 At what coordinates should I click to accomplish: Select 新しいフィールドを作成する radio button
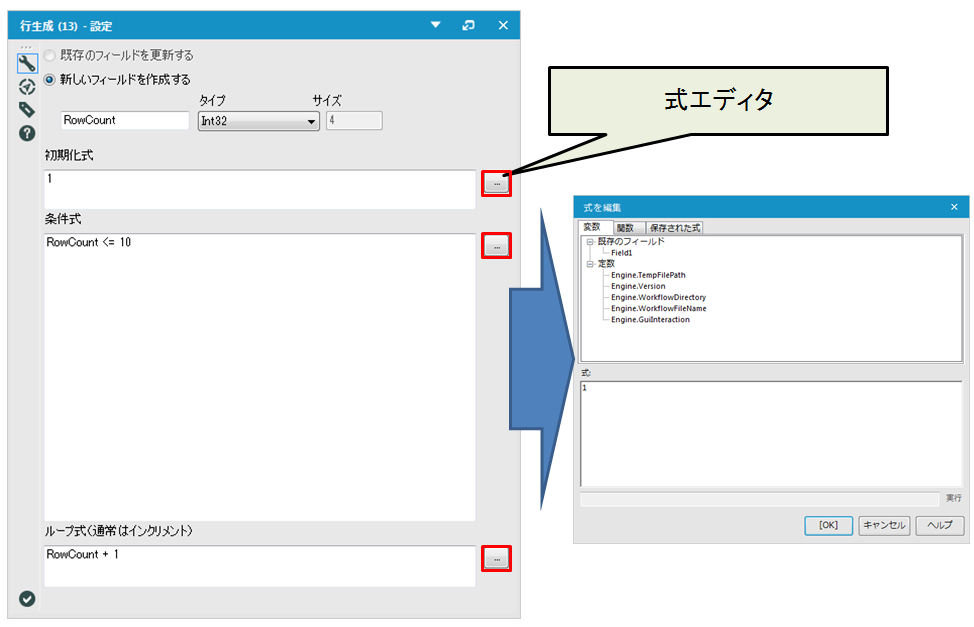[x=50, y=79]
